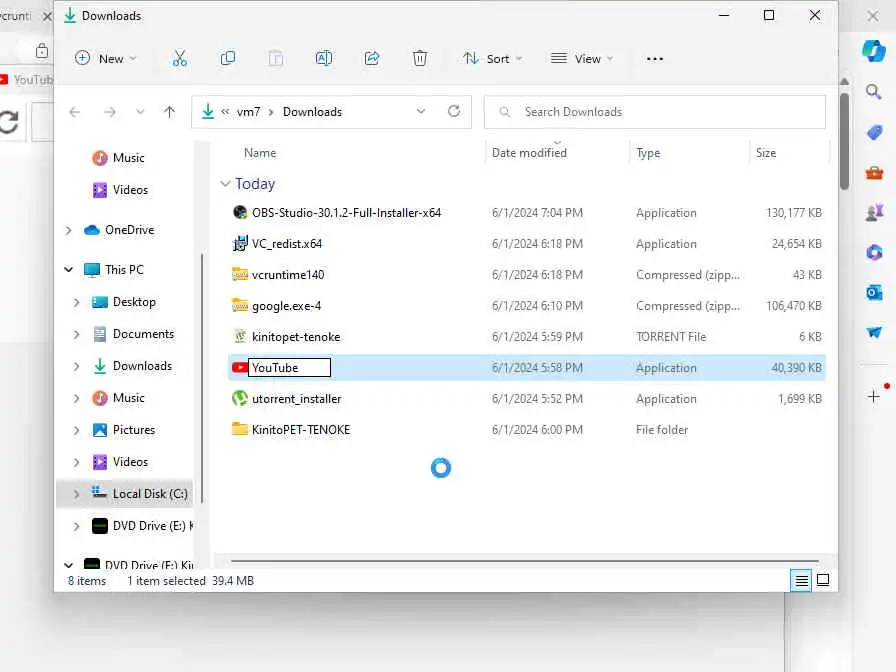Click the YouTube rename text box
This screenshot has height=672, width=896.
click(x=289, y=367)
